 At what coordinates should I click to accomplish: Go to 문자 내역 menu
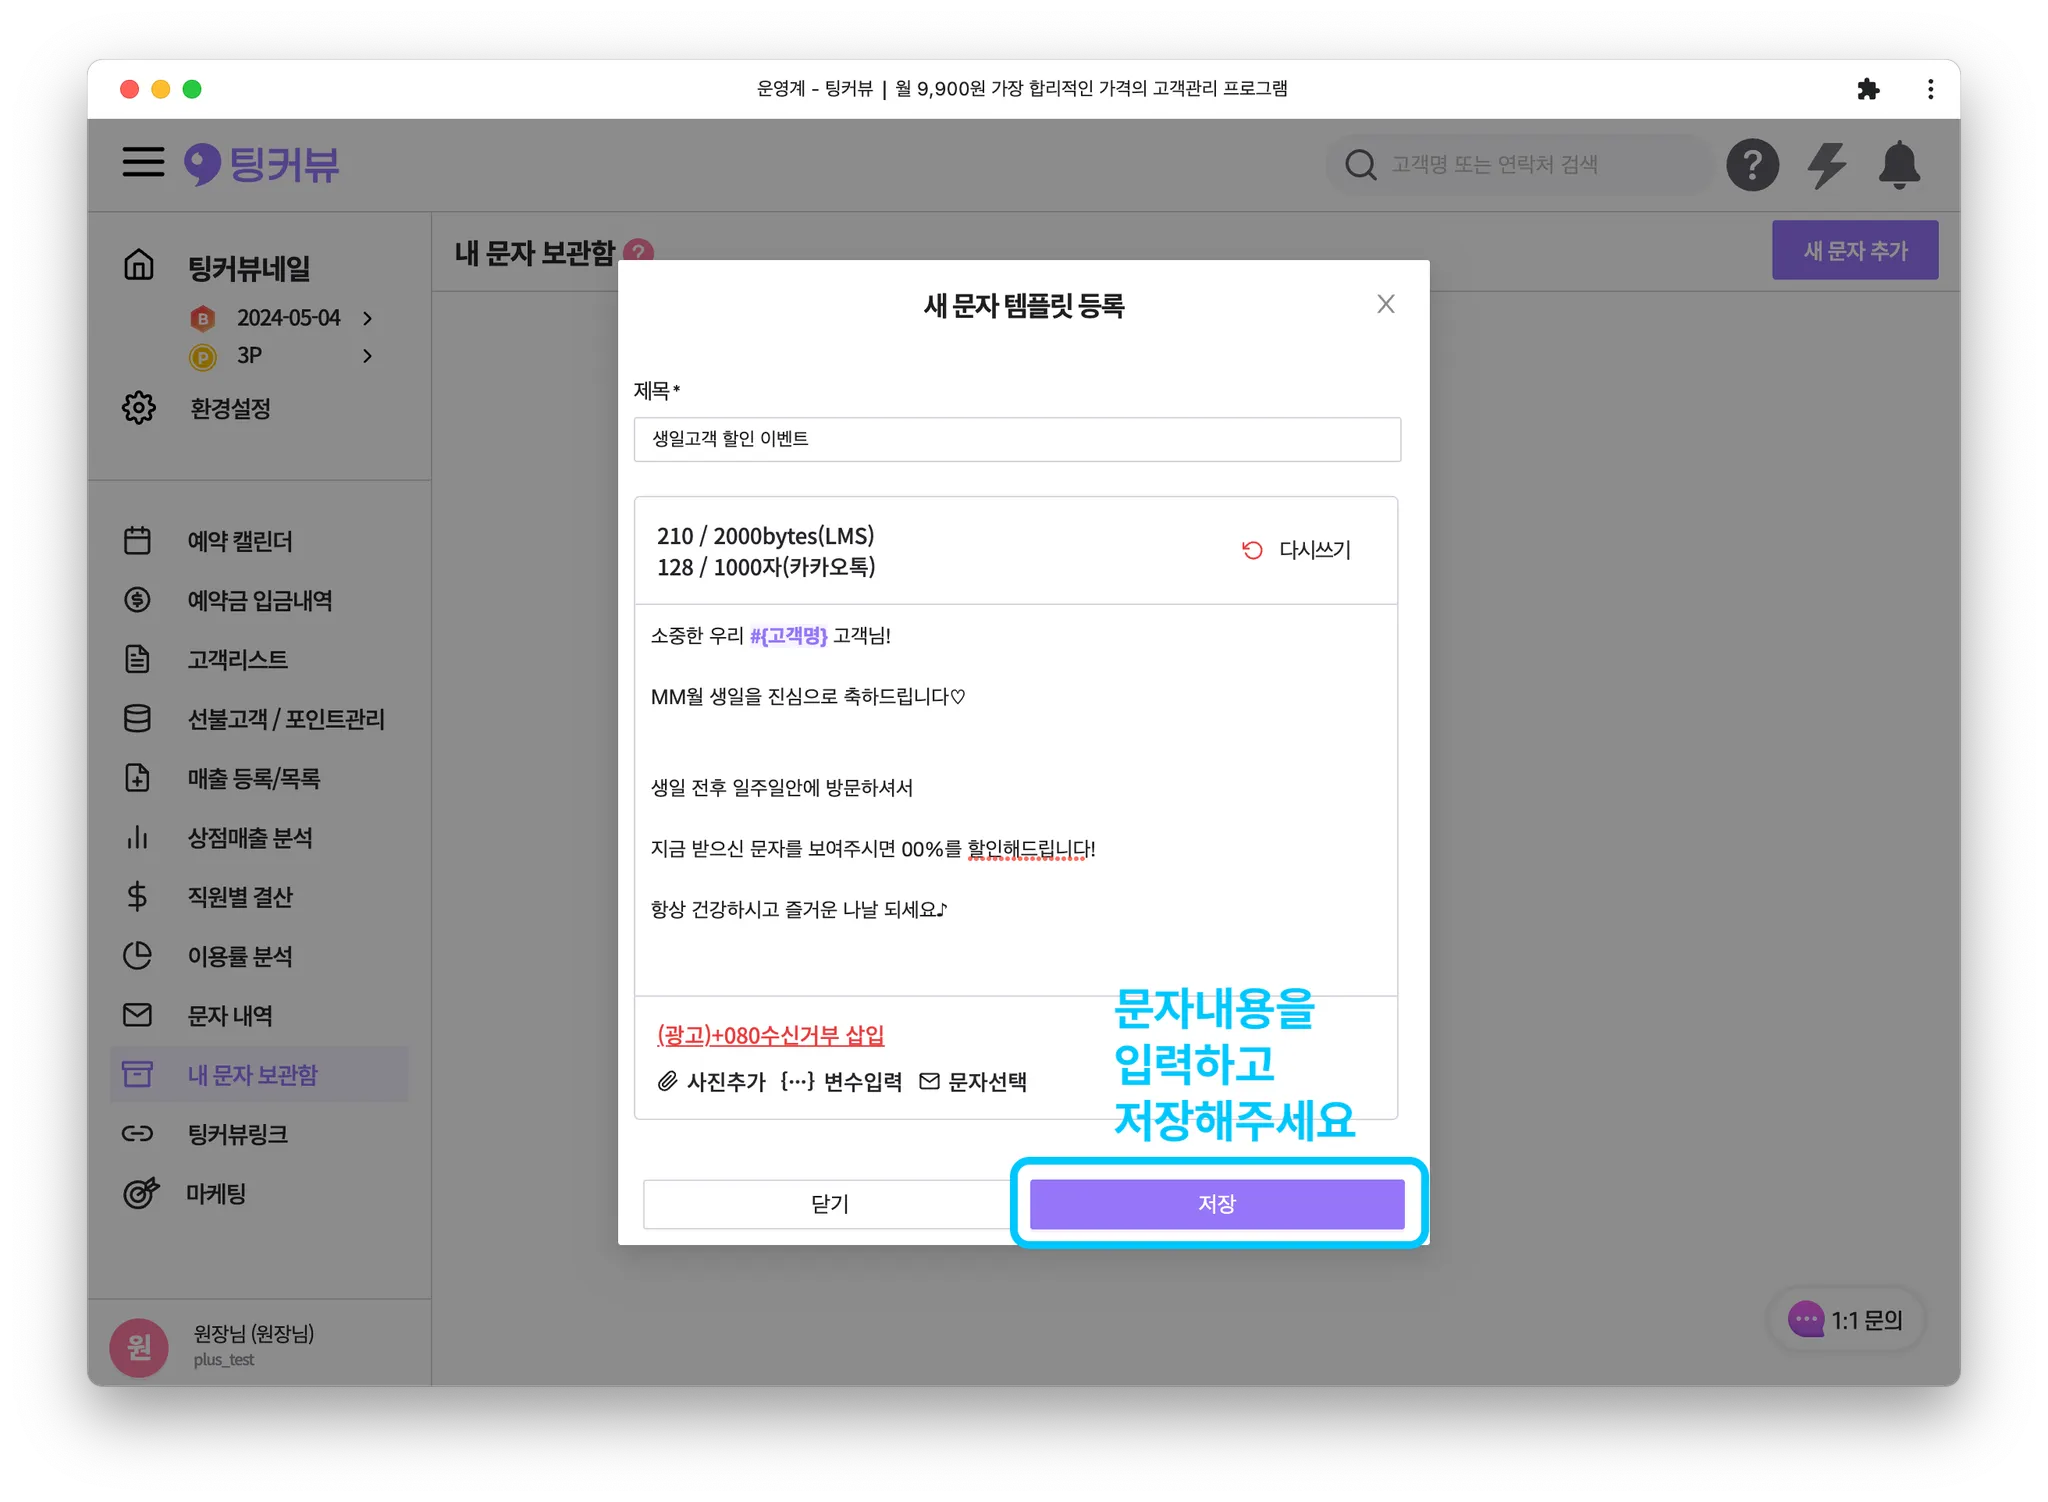pos(230,1016)
